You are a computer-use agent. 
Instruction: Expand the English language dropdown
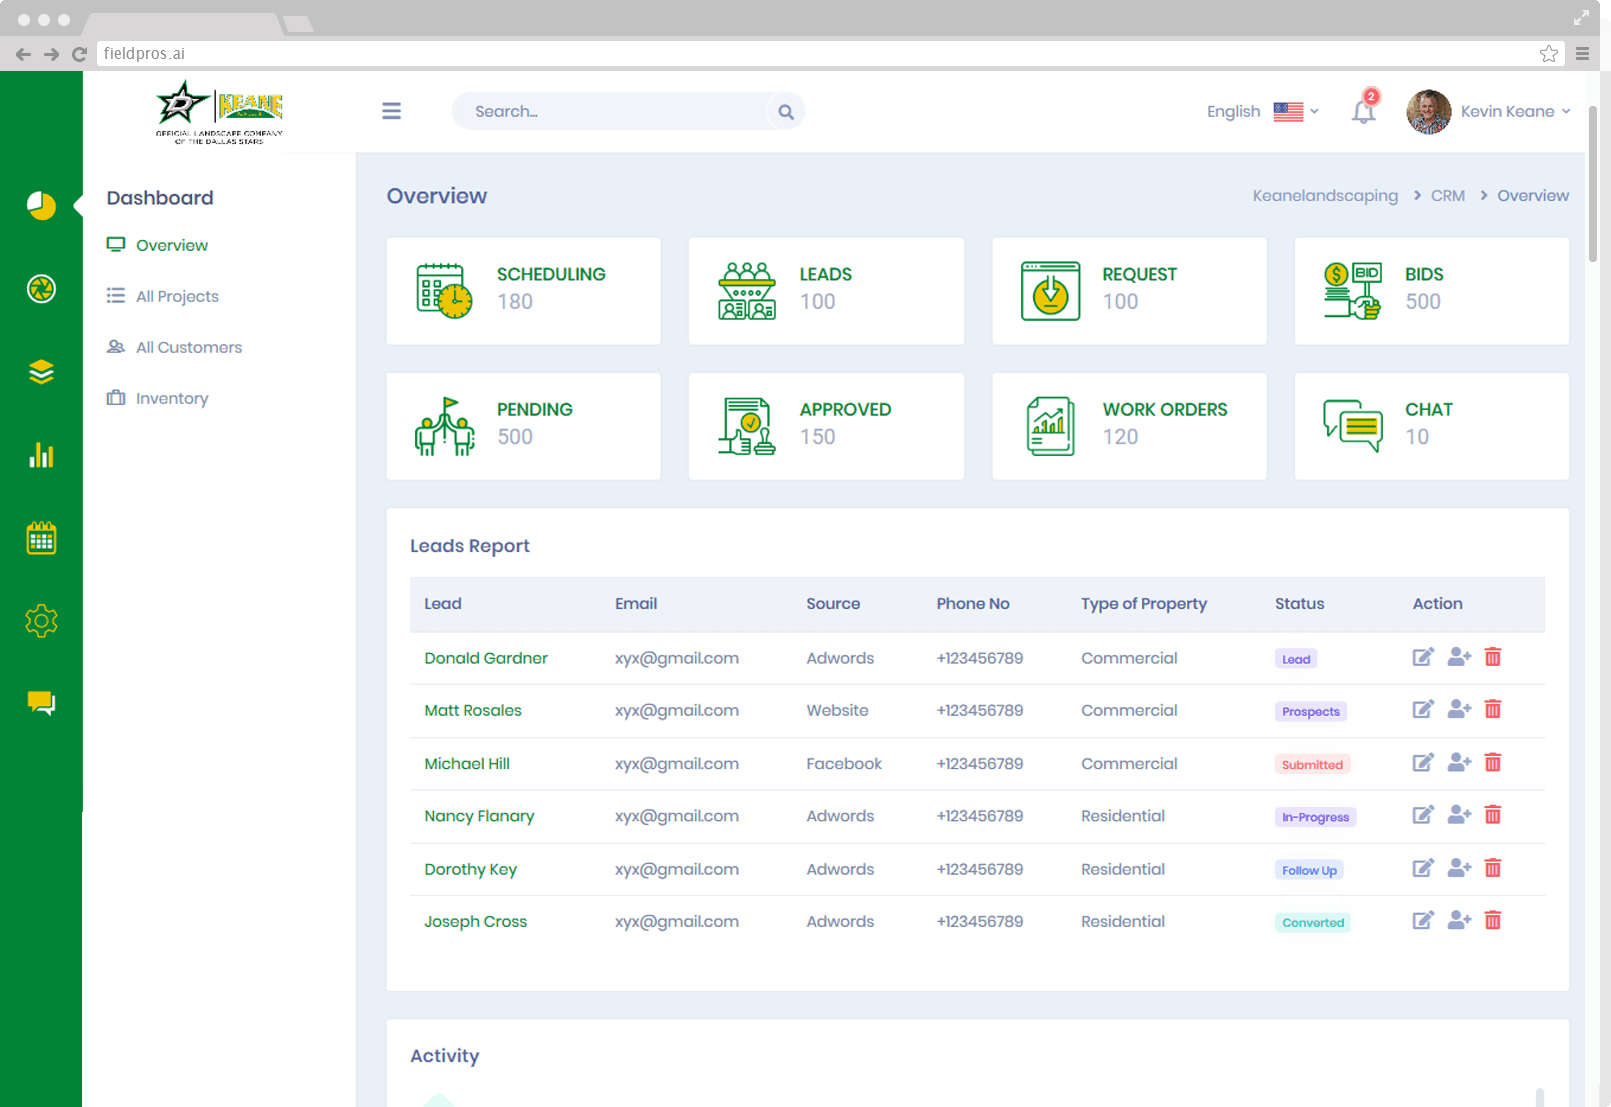coord(1263,111)
